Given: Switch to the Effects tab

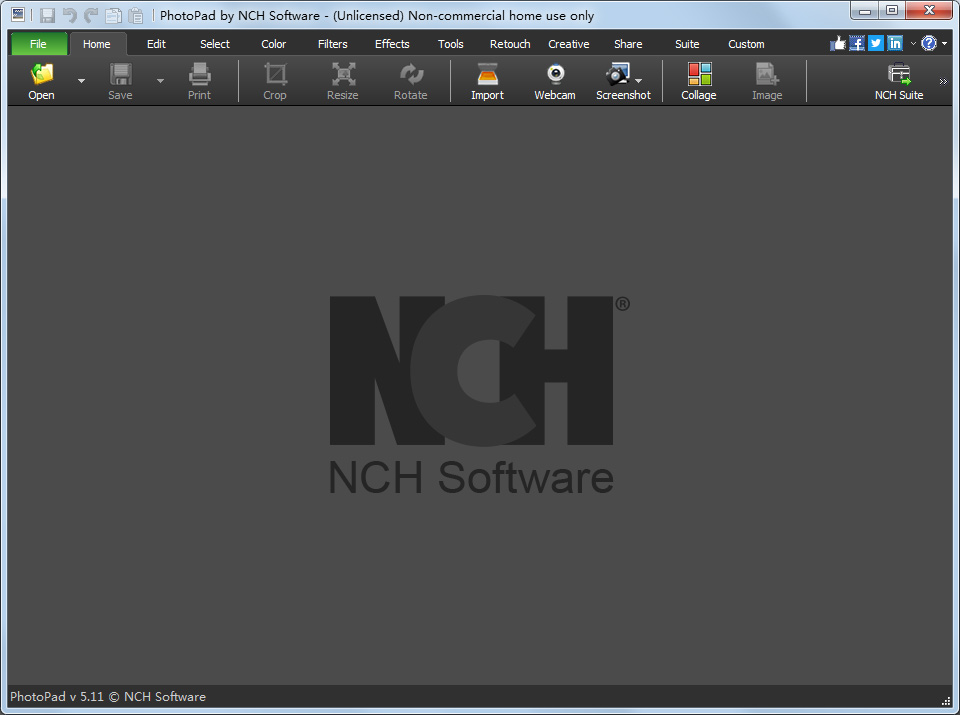Looking at the screenshot, I should [392, 44].
